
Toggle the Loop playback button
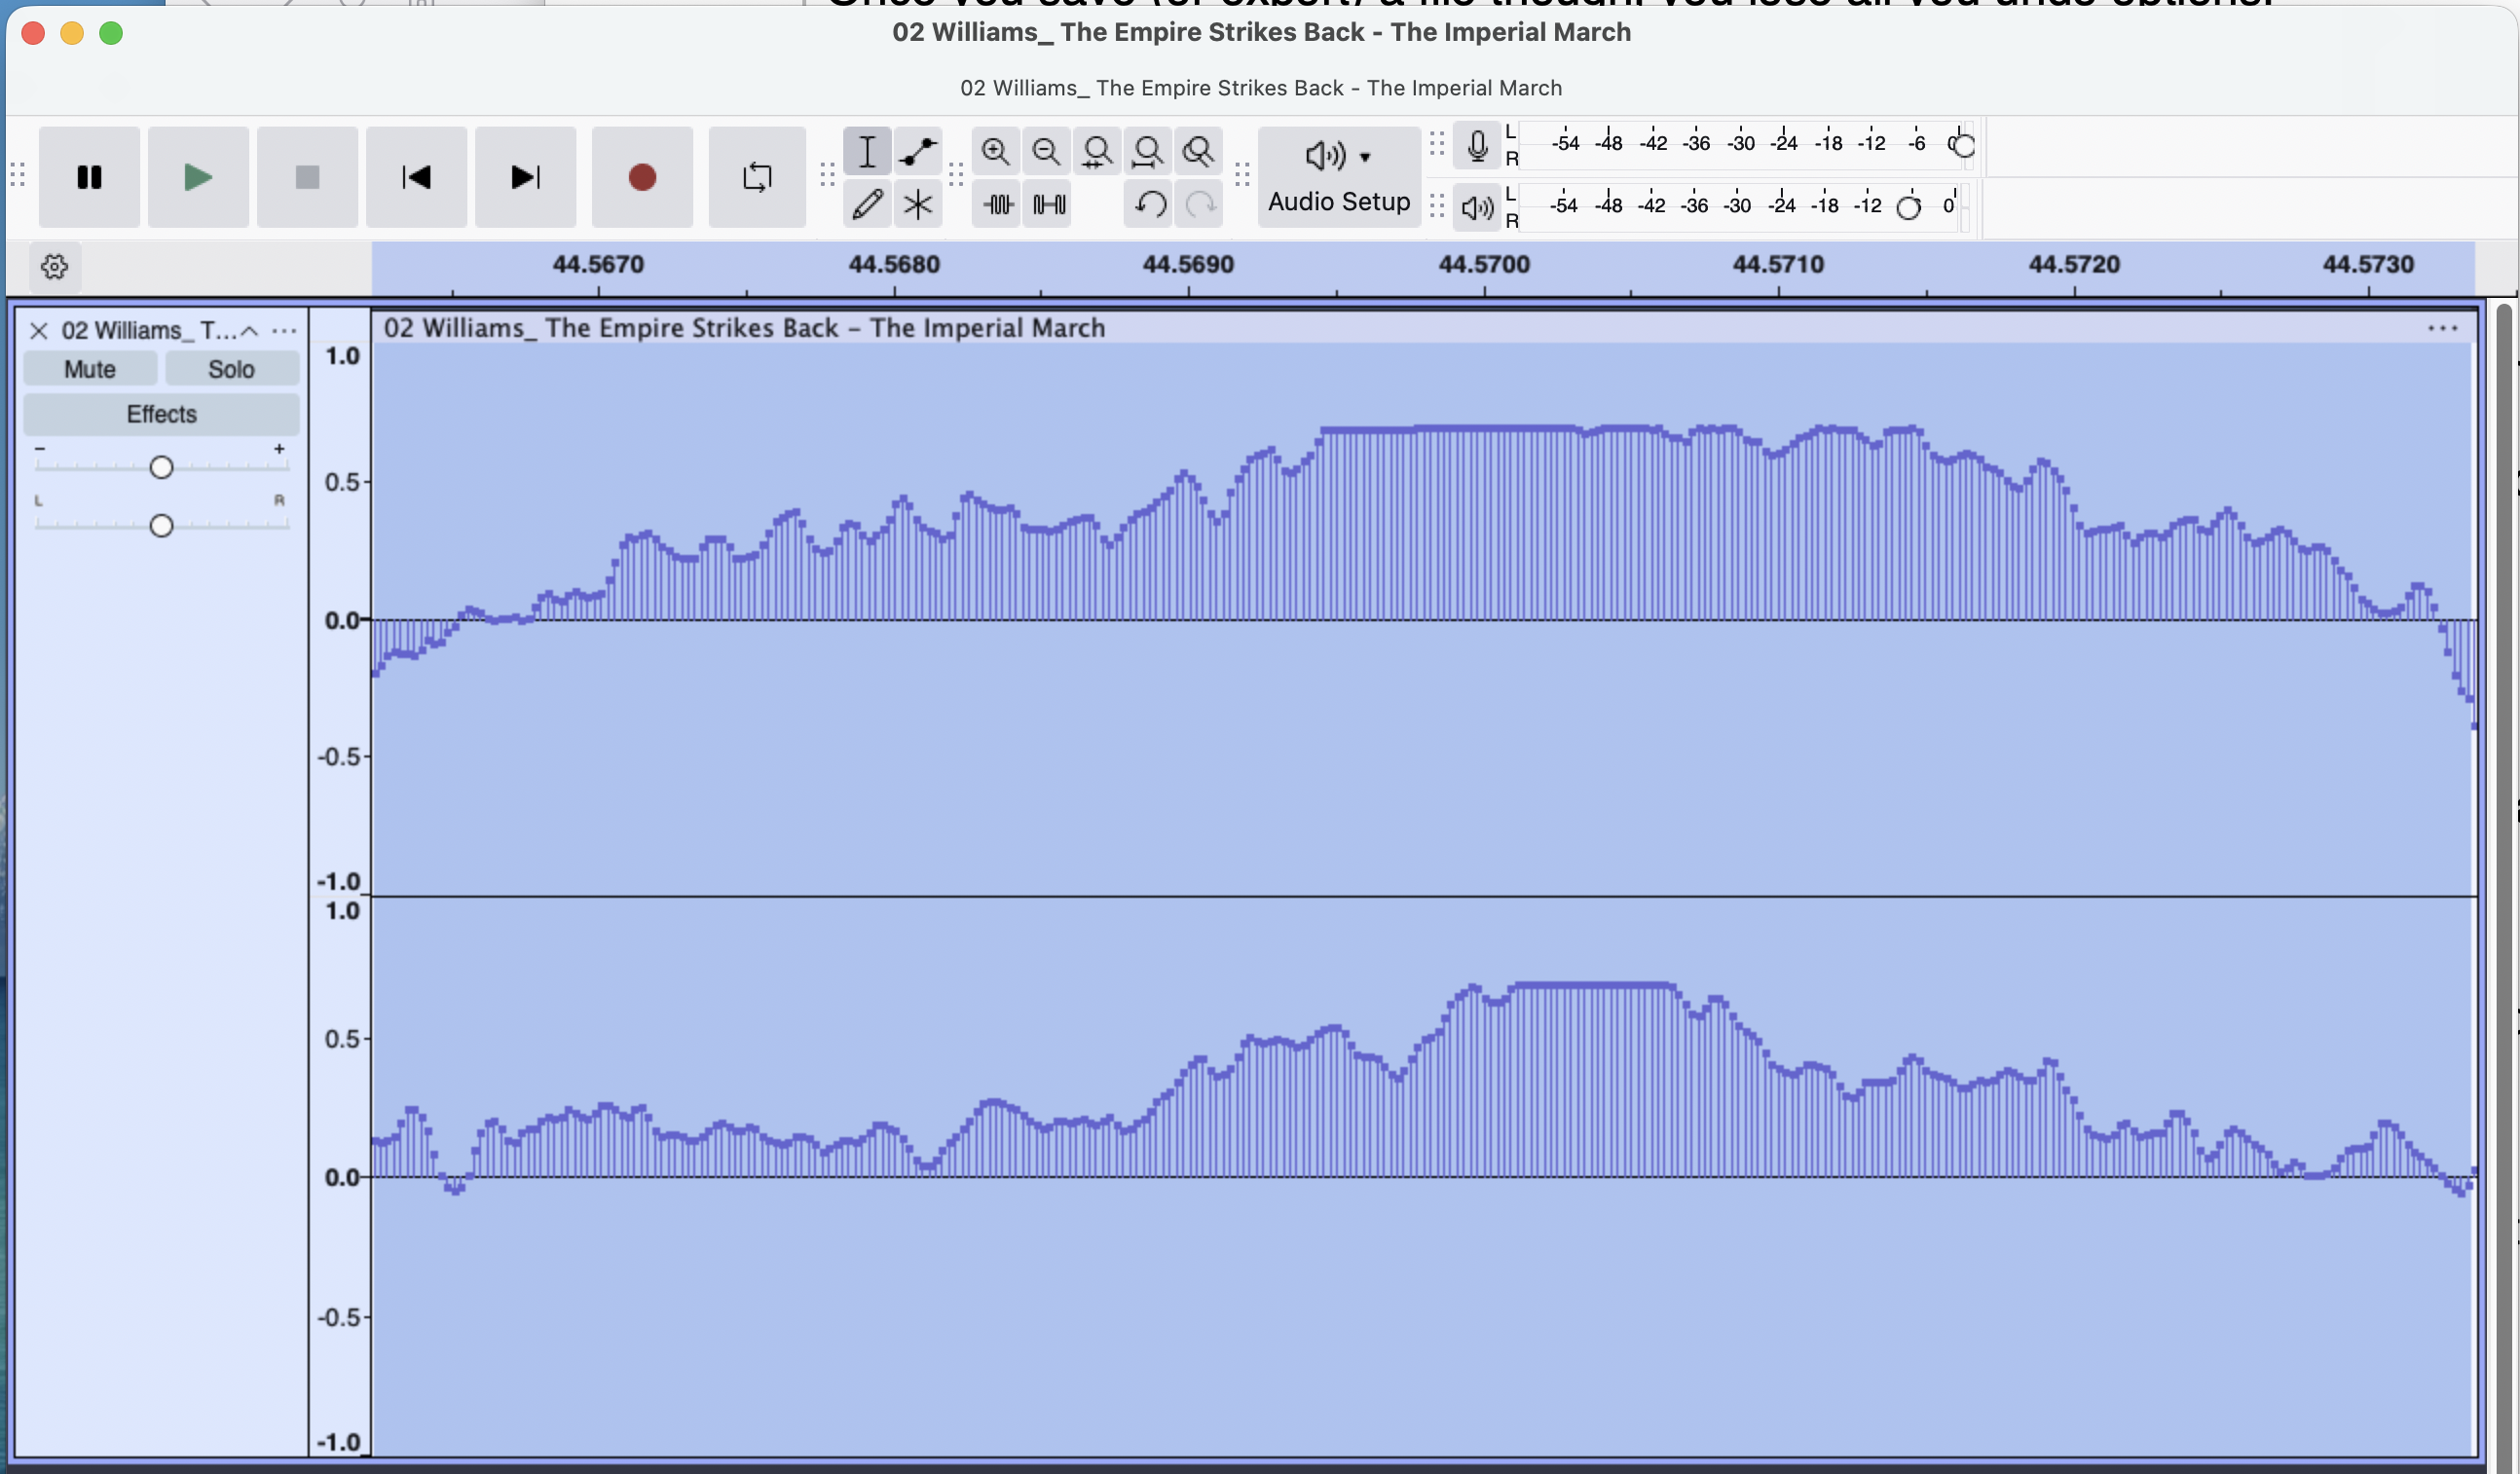[757, 177]
